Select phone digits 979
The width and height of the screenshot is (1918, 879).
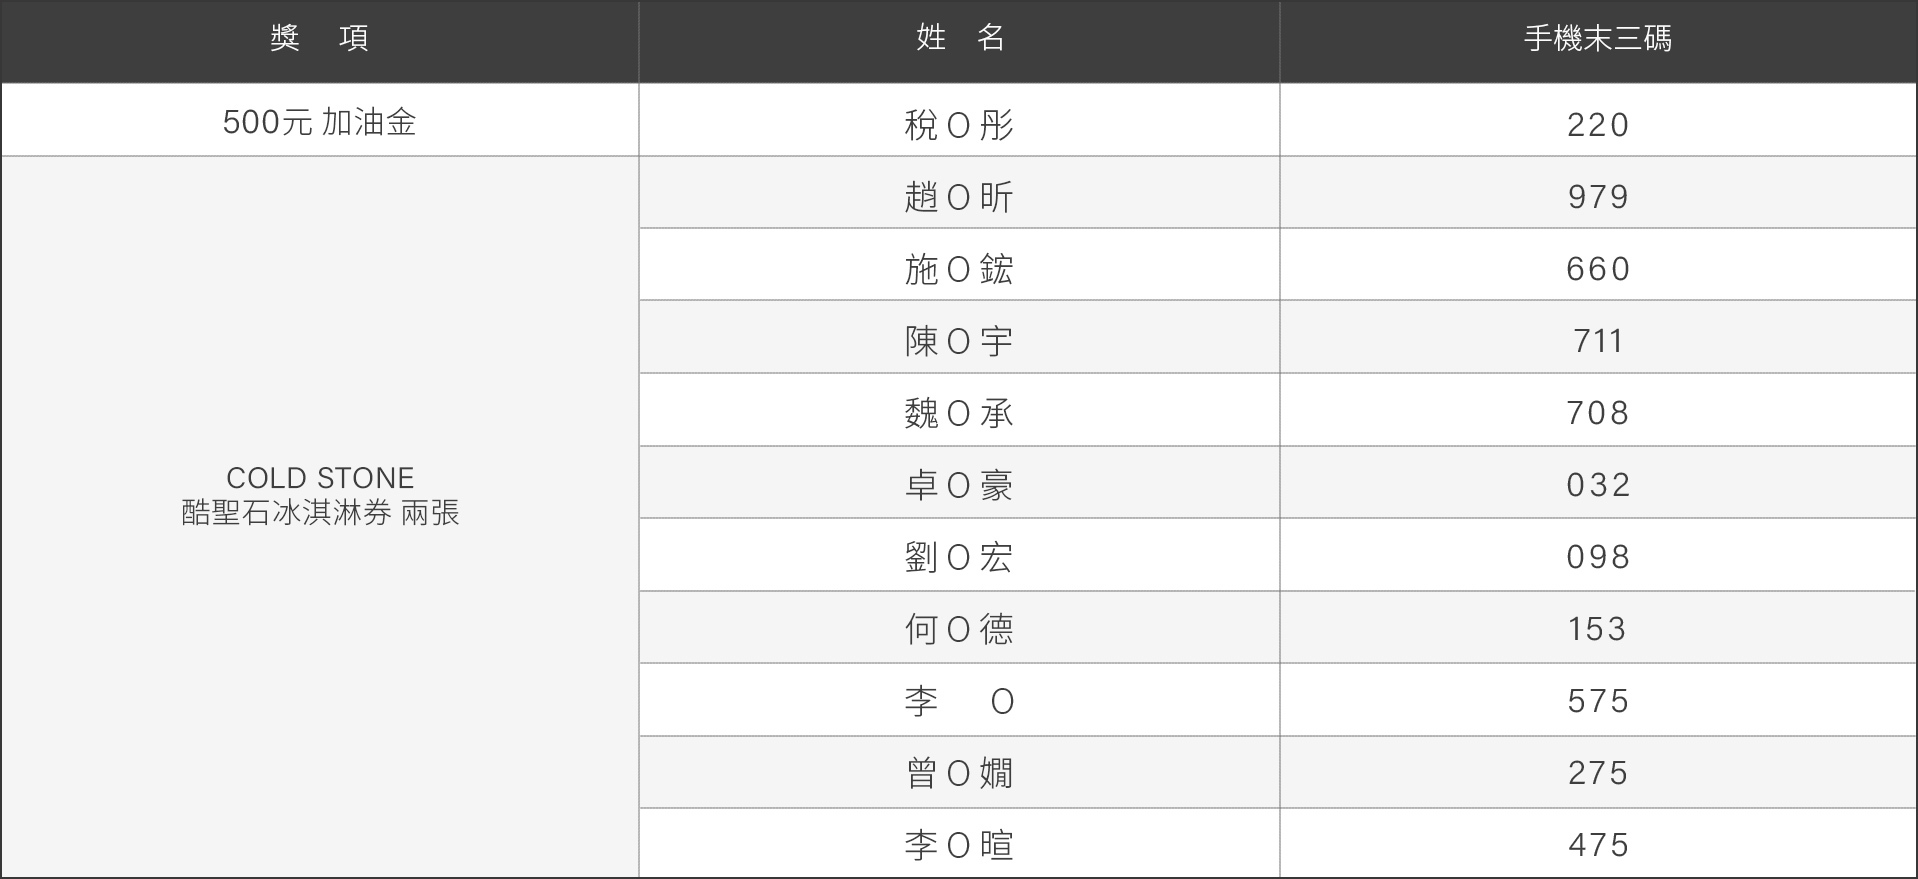(1598, 197)
